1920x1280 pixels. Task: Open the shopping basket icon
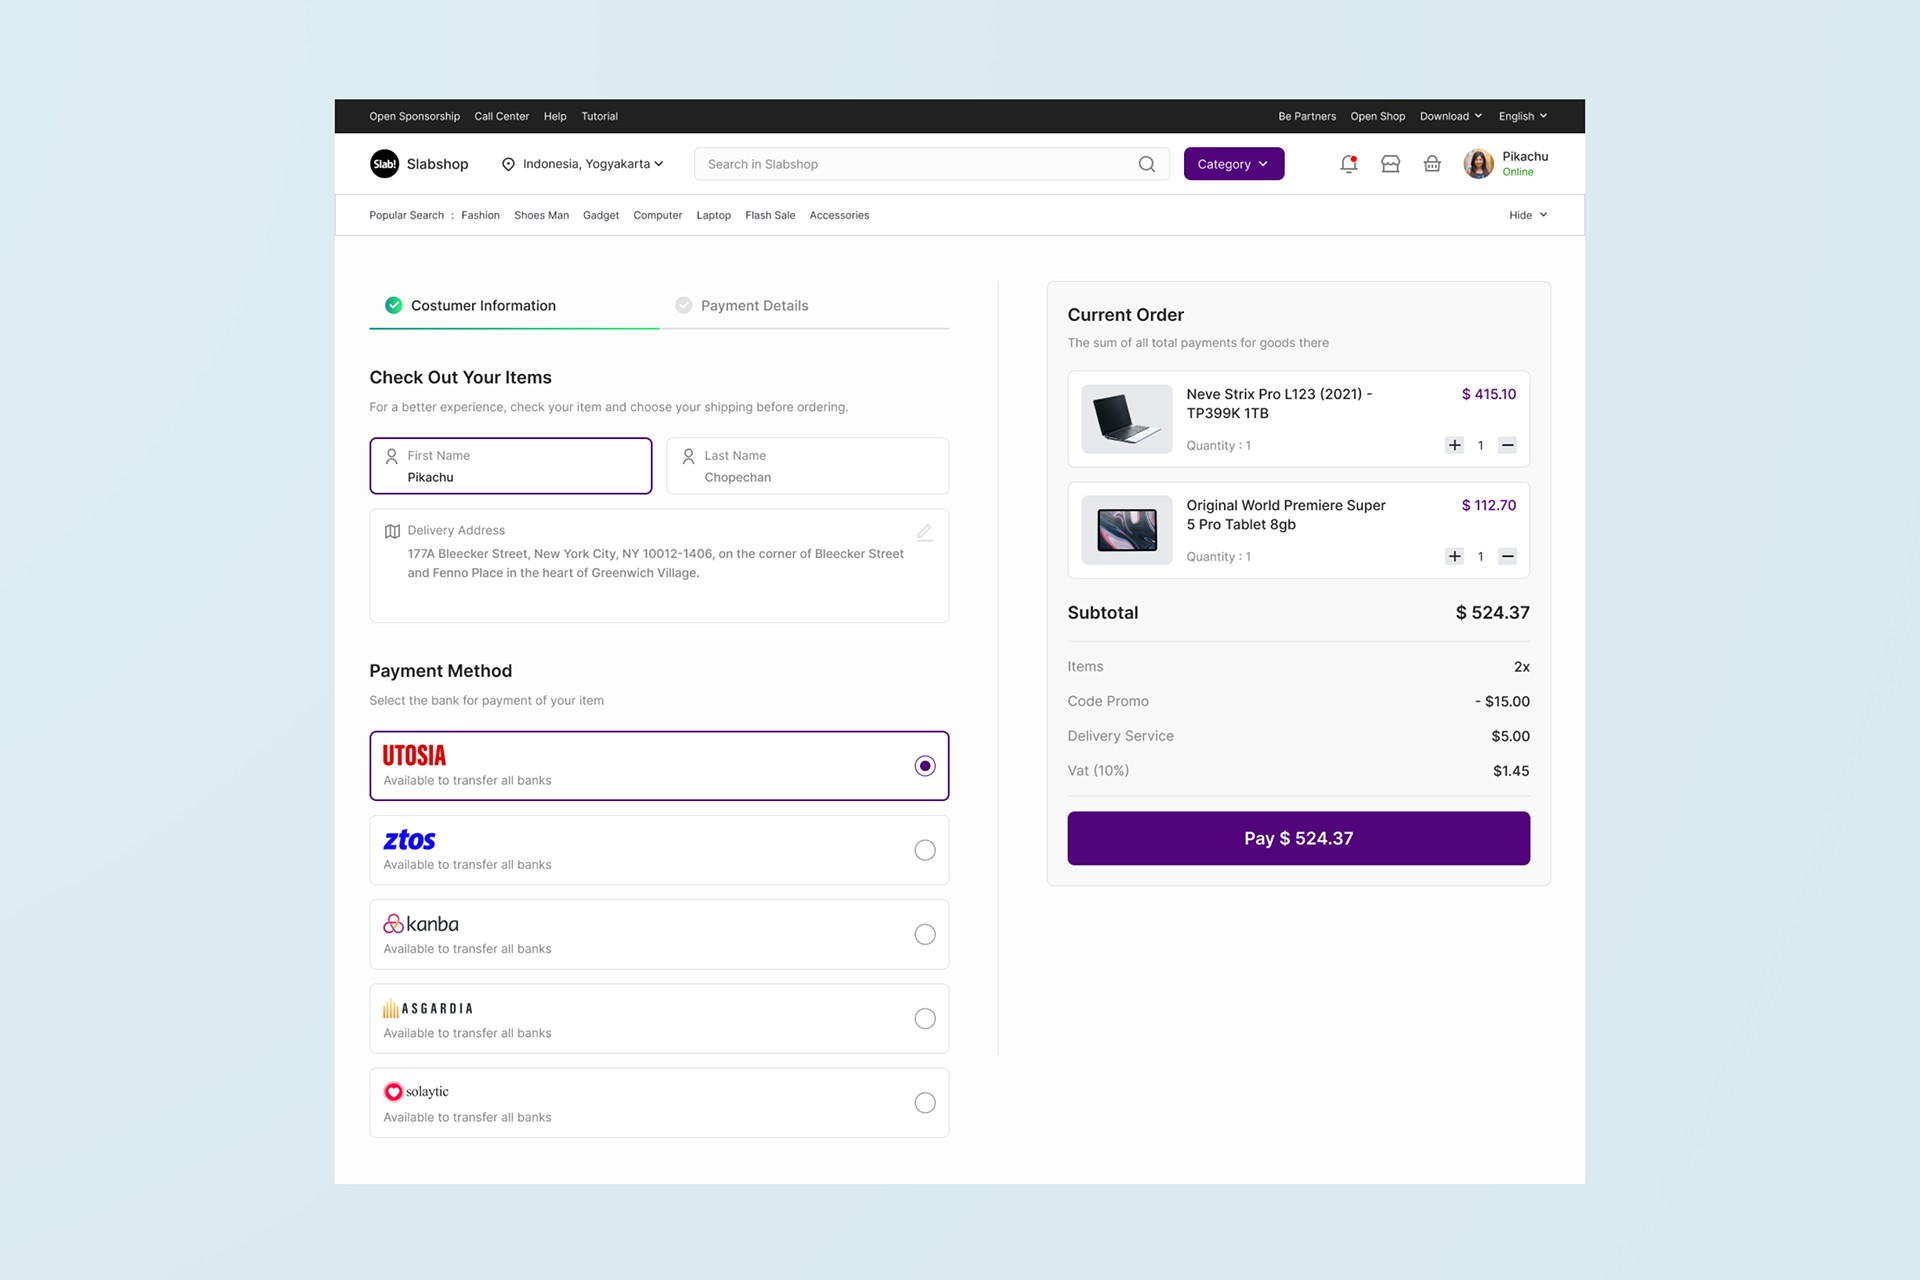point(1432,164)
